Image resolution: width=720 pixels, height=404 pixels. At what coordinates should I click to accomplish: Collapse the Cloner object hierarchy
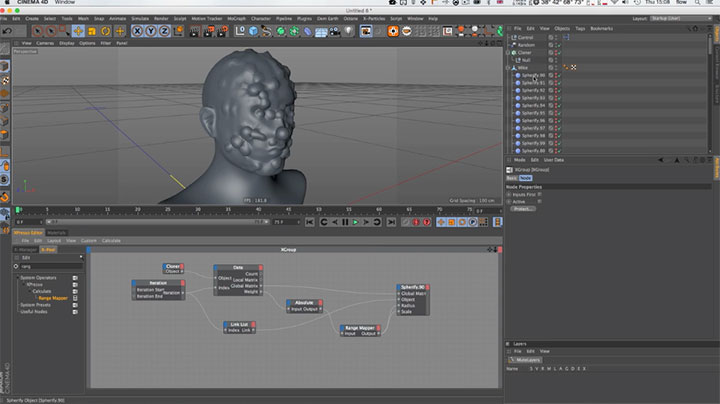[x=508, y=53]
